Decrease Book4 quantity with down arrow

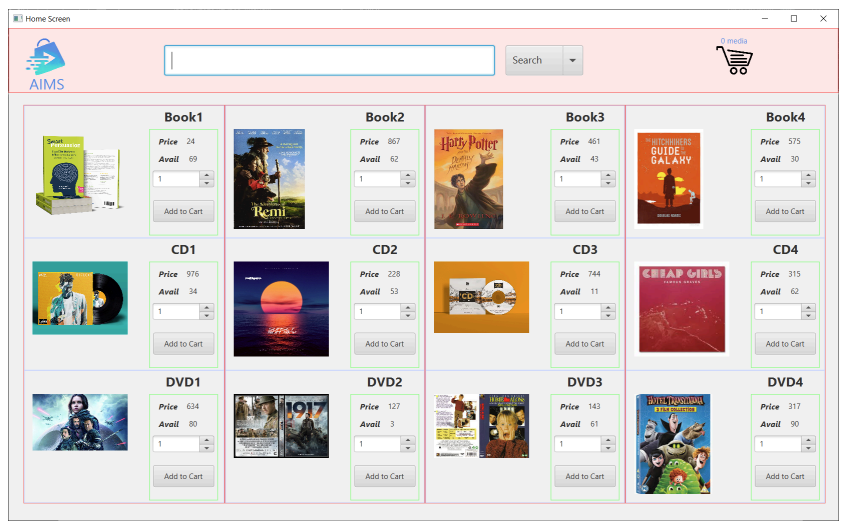(x=808, y=183)
